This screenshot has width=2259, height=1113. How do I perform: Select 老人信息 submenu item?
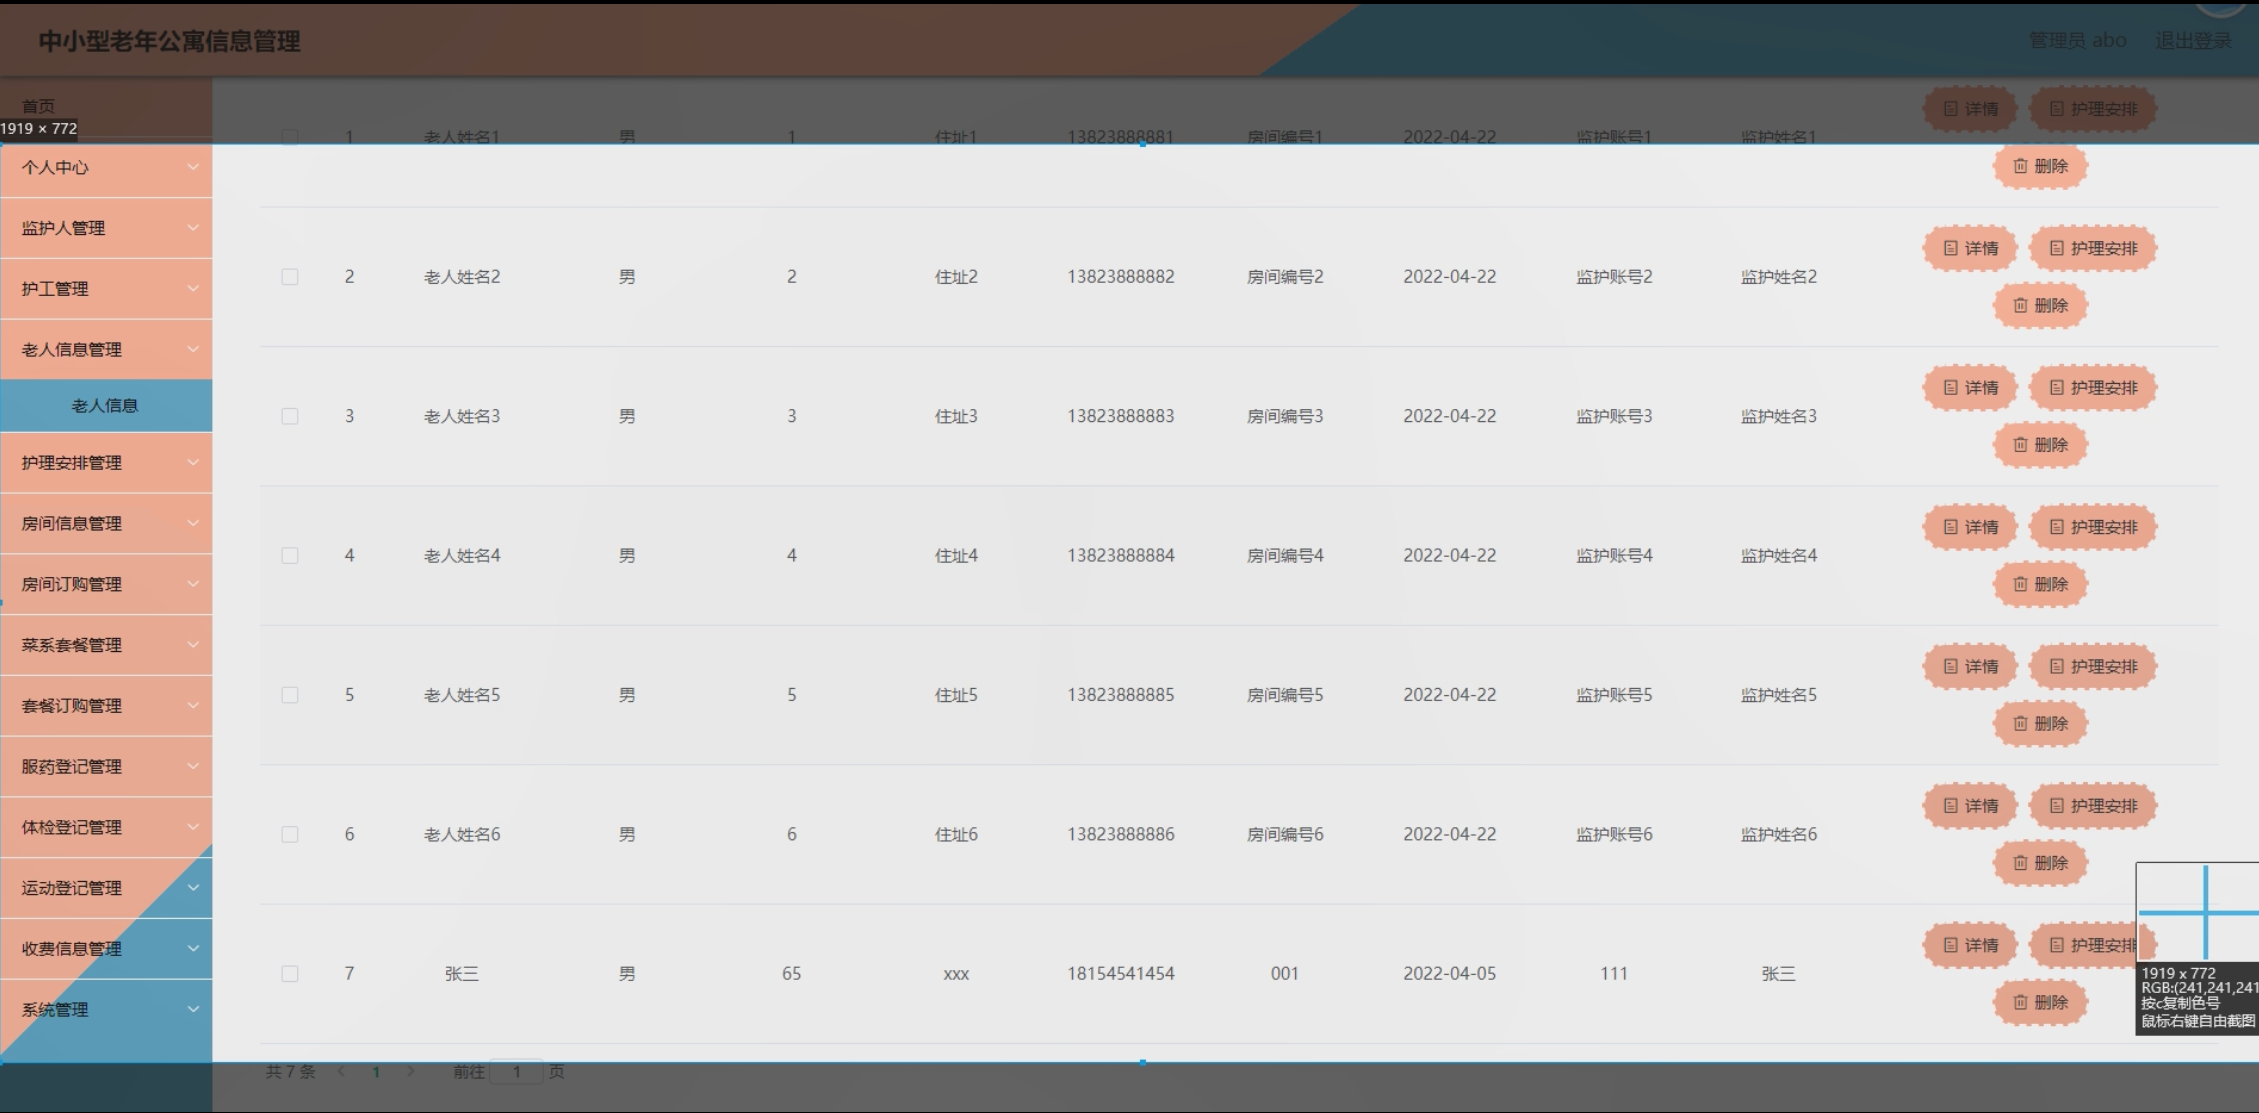point(105,406)
